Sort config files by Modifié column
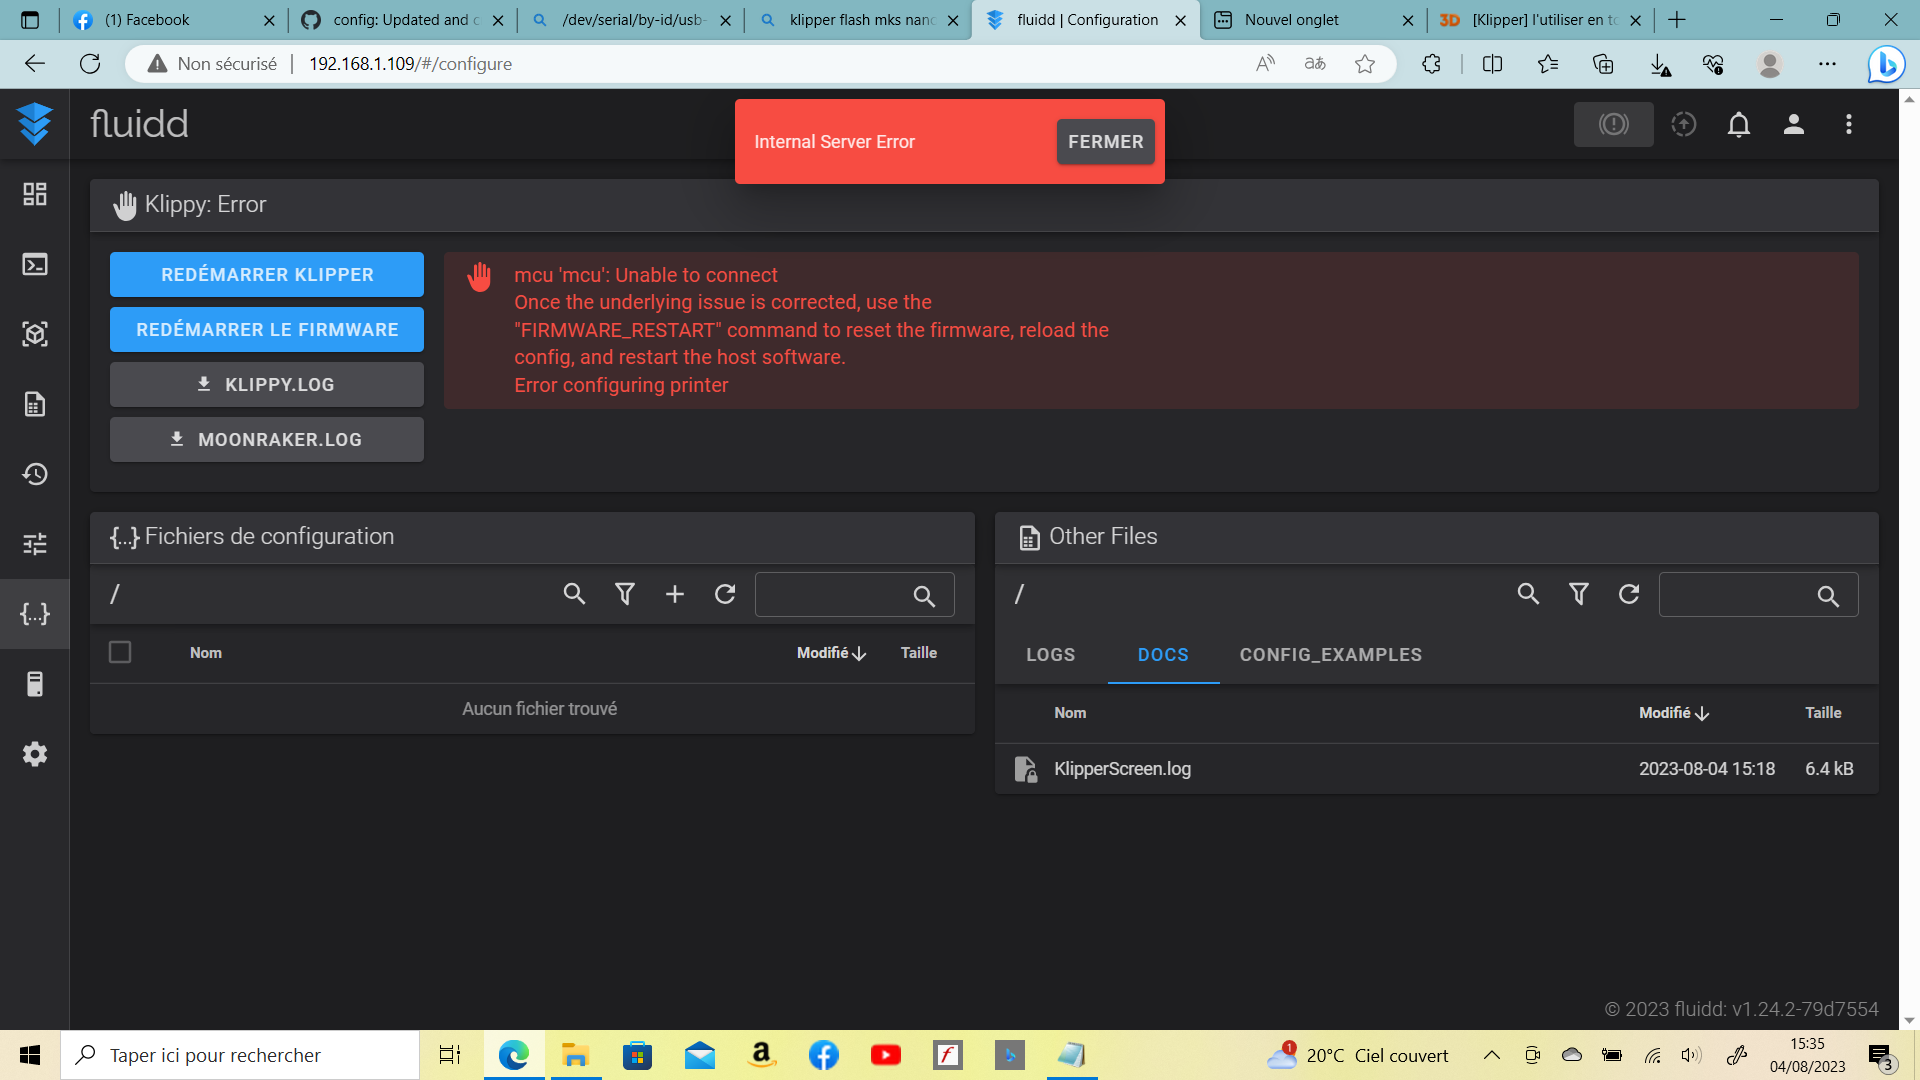 click(831, 653)
